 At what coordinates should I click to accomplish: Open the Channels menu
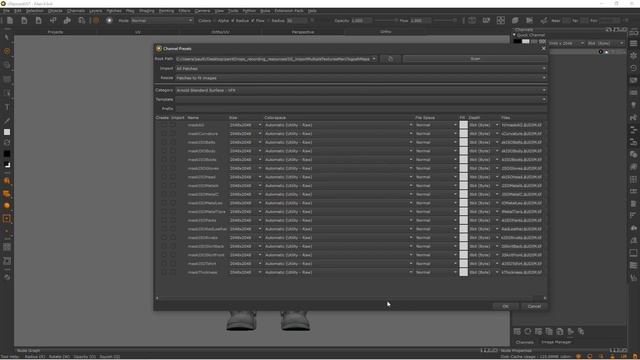point(76,11)
